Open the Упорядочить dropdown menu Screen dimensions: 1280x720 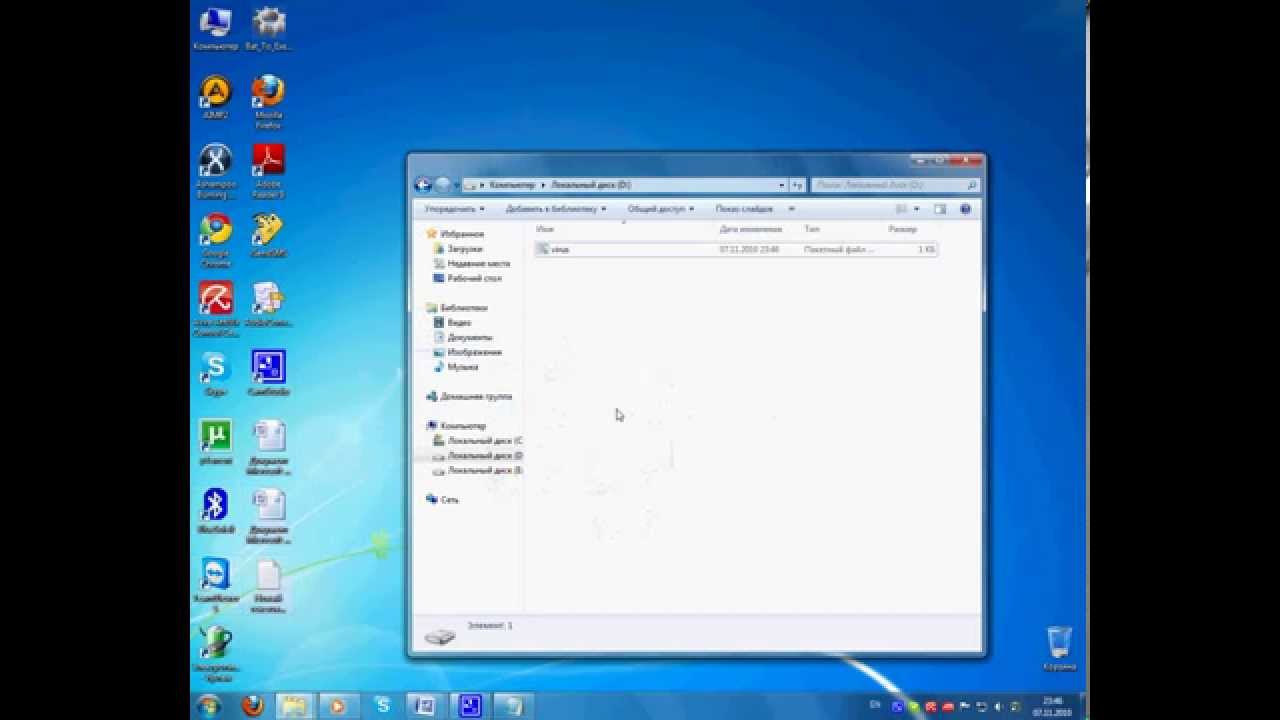click(x=454, y=209)
